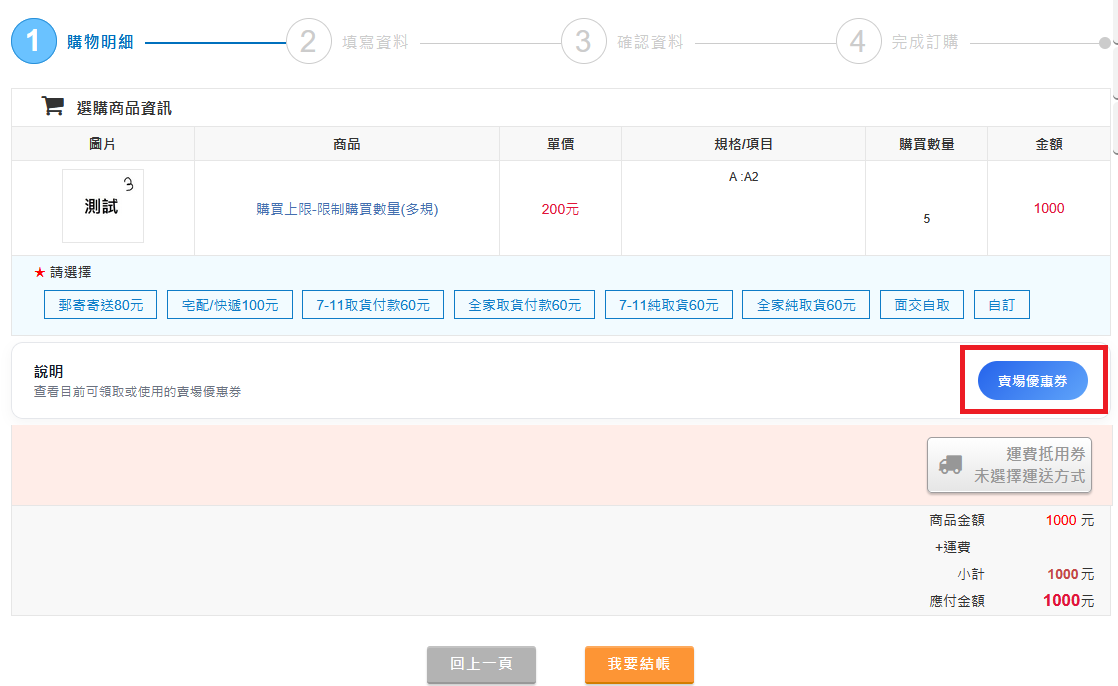Pick 全家純取貨60元 shipping option
The width and height of the screenshot is (1118, 686).
tap(806, 305)
